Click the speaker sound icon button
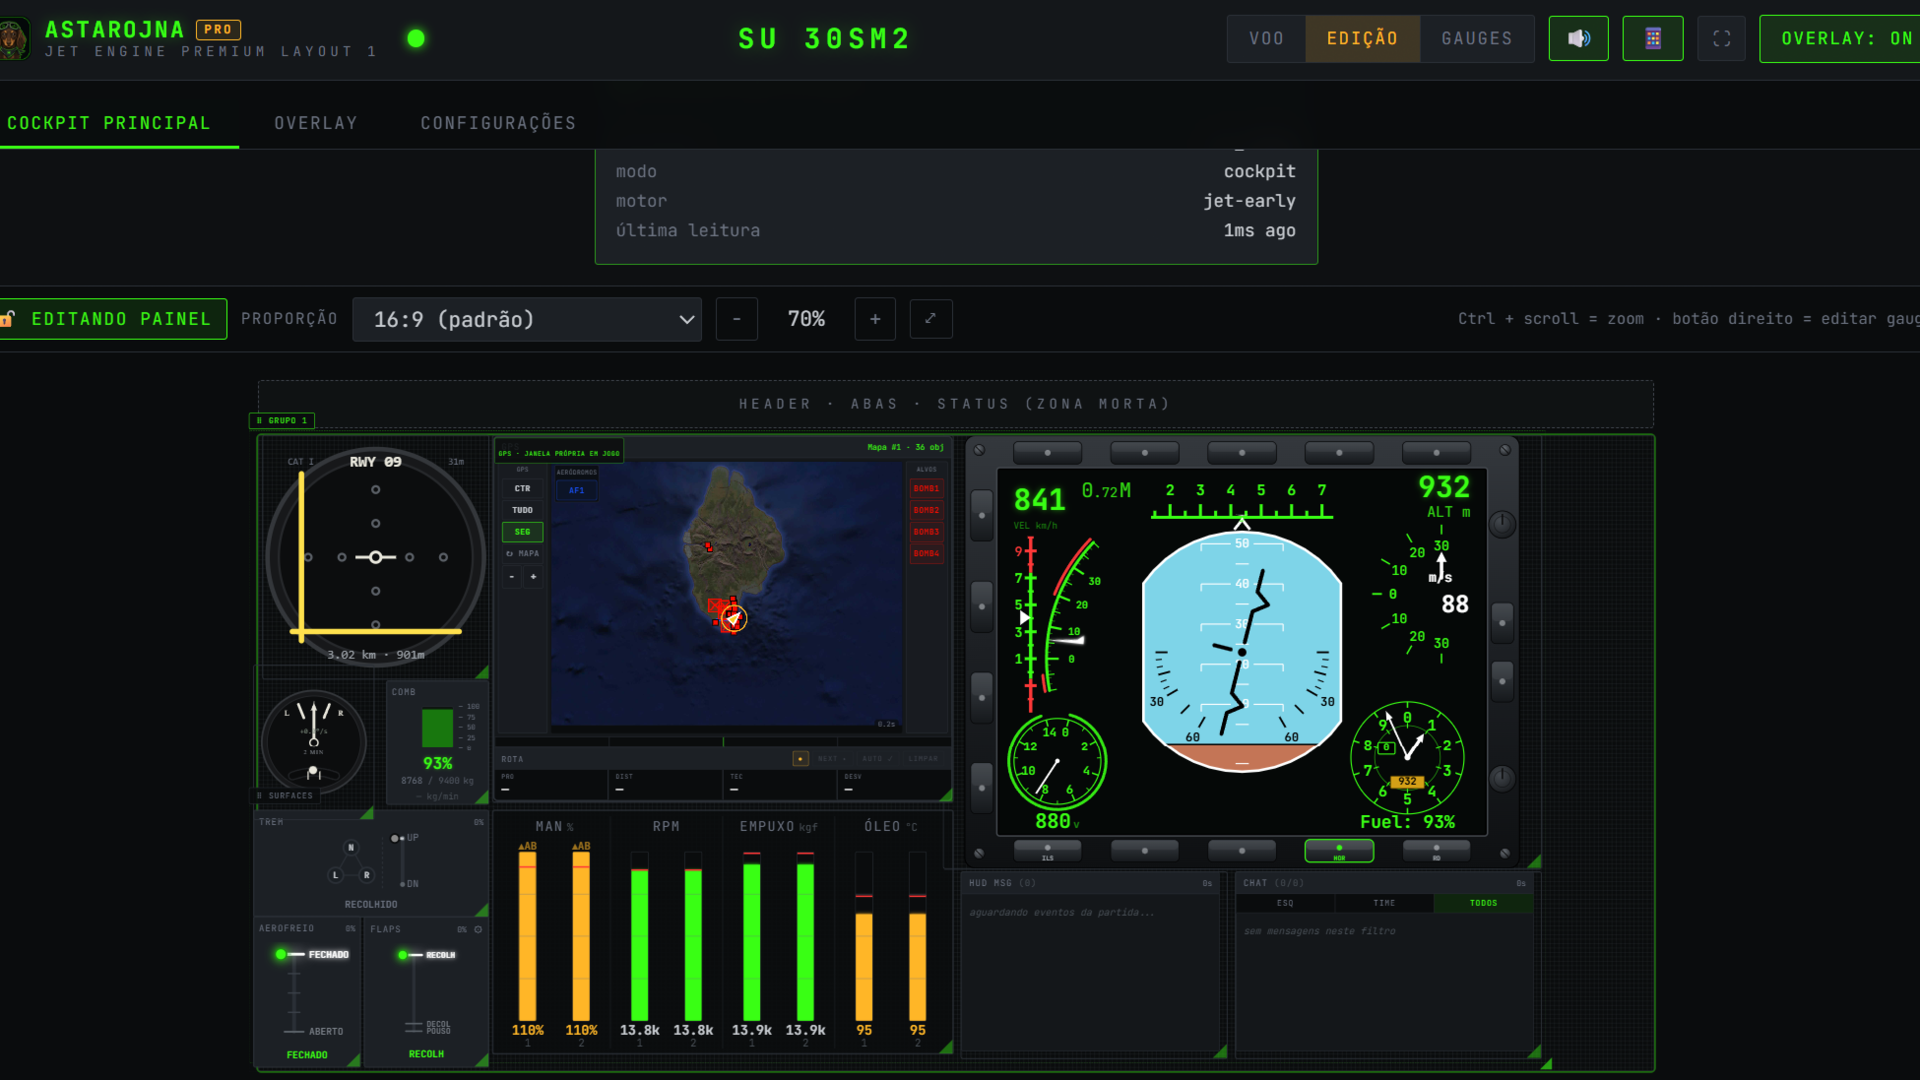 point(1578,39)
